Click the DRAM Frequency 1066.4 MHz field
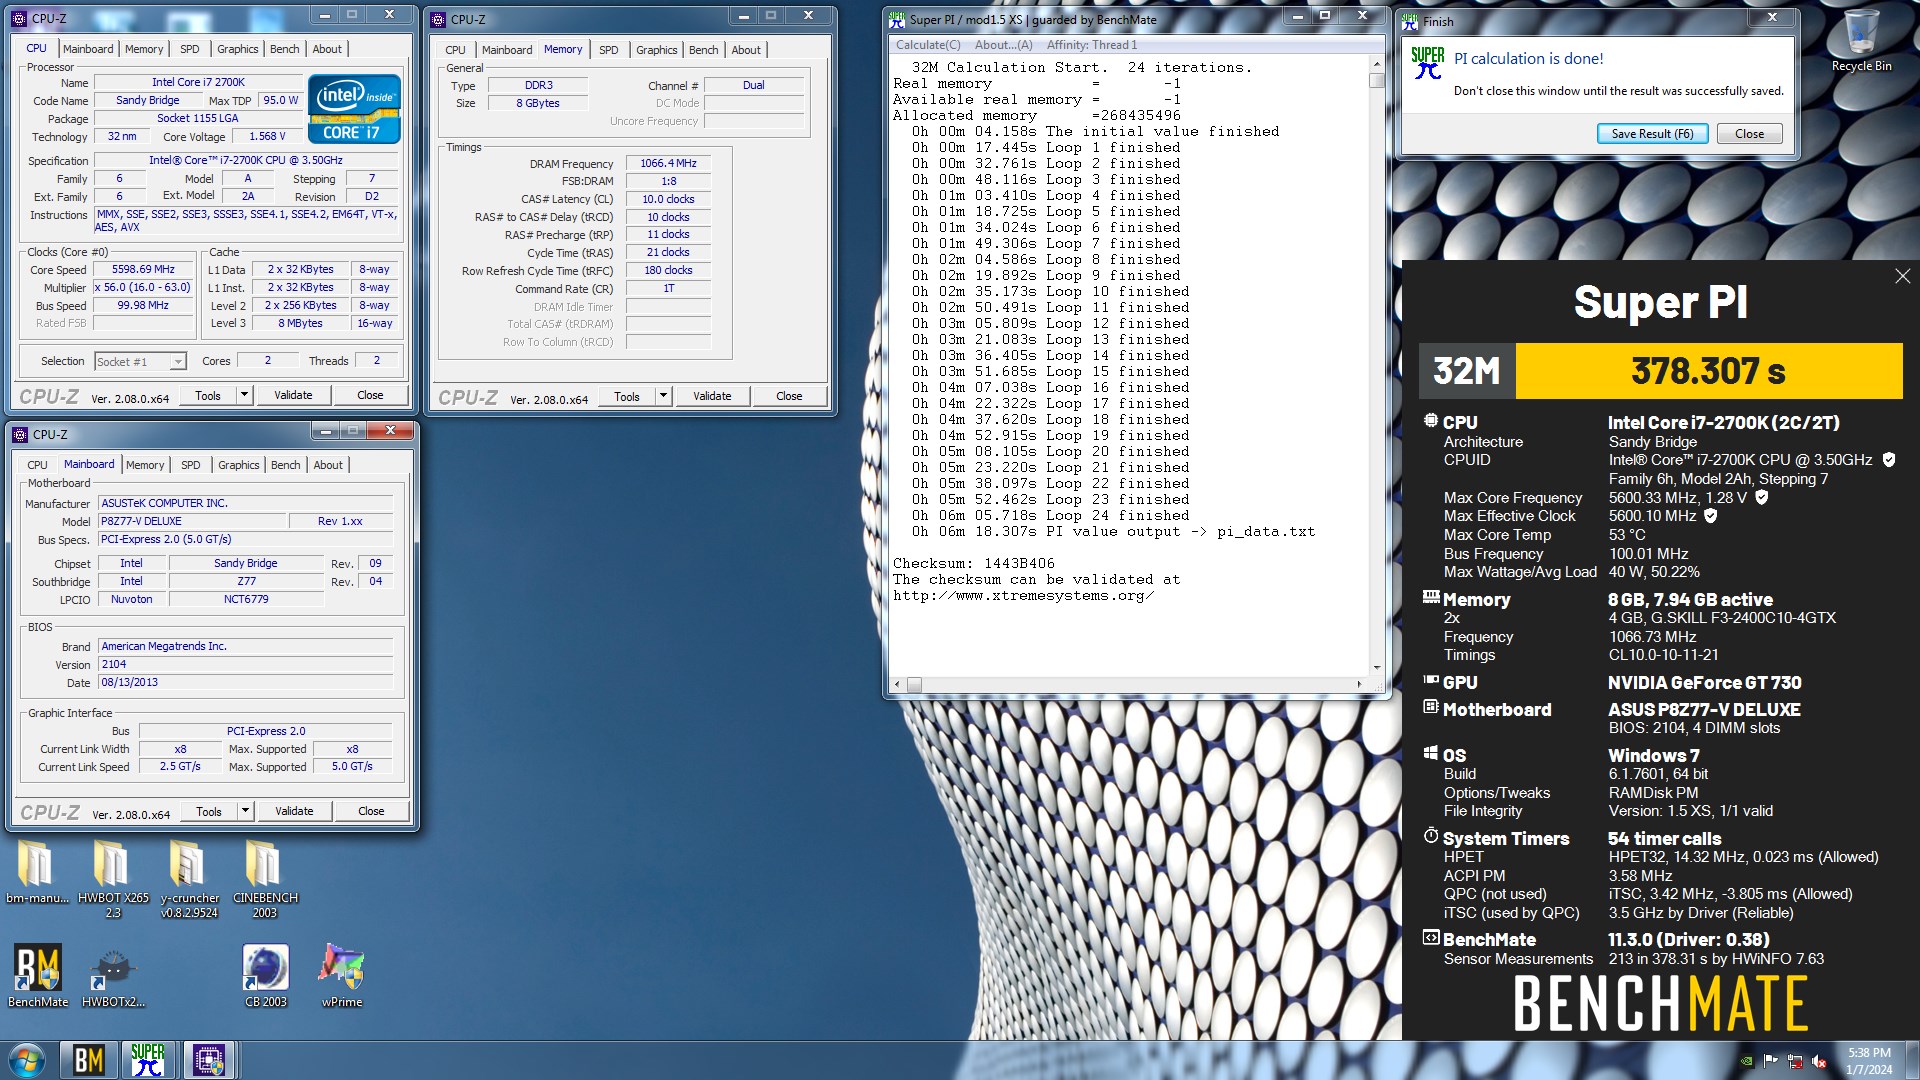 click(668, 163)
